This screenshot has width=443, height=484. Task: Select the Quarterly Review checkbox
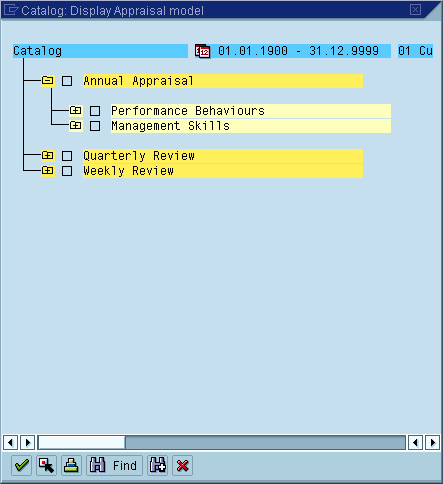67,156
